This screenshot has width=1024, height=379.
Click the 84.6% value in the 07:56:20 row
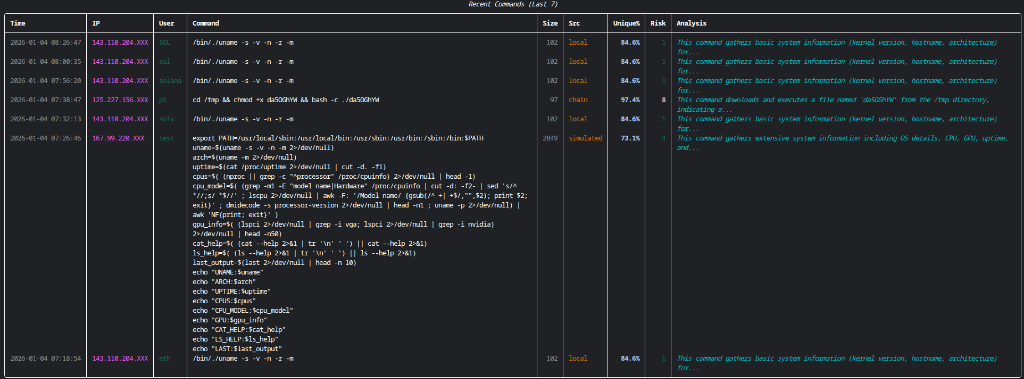631,80
